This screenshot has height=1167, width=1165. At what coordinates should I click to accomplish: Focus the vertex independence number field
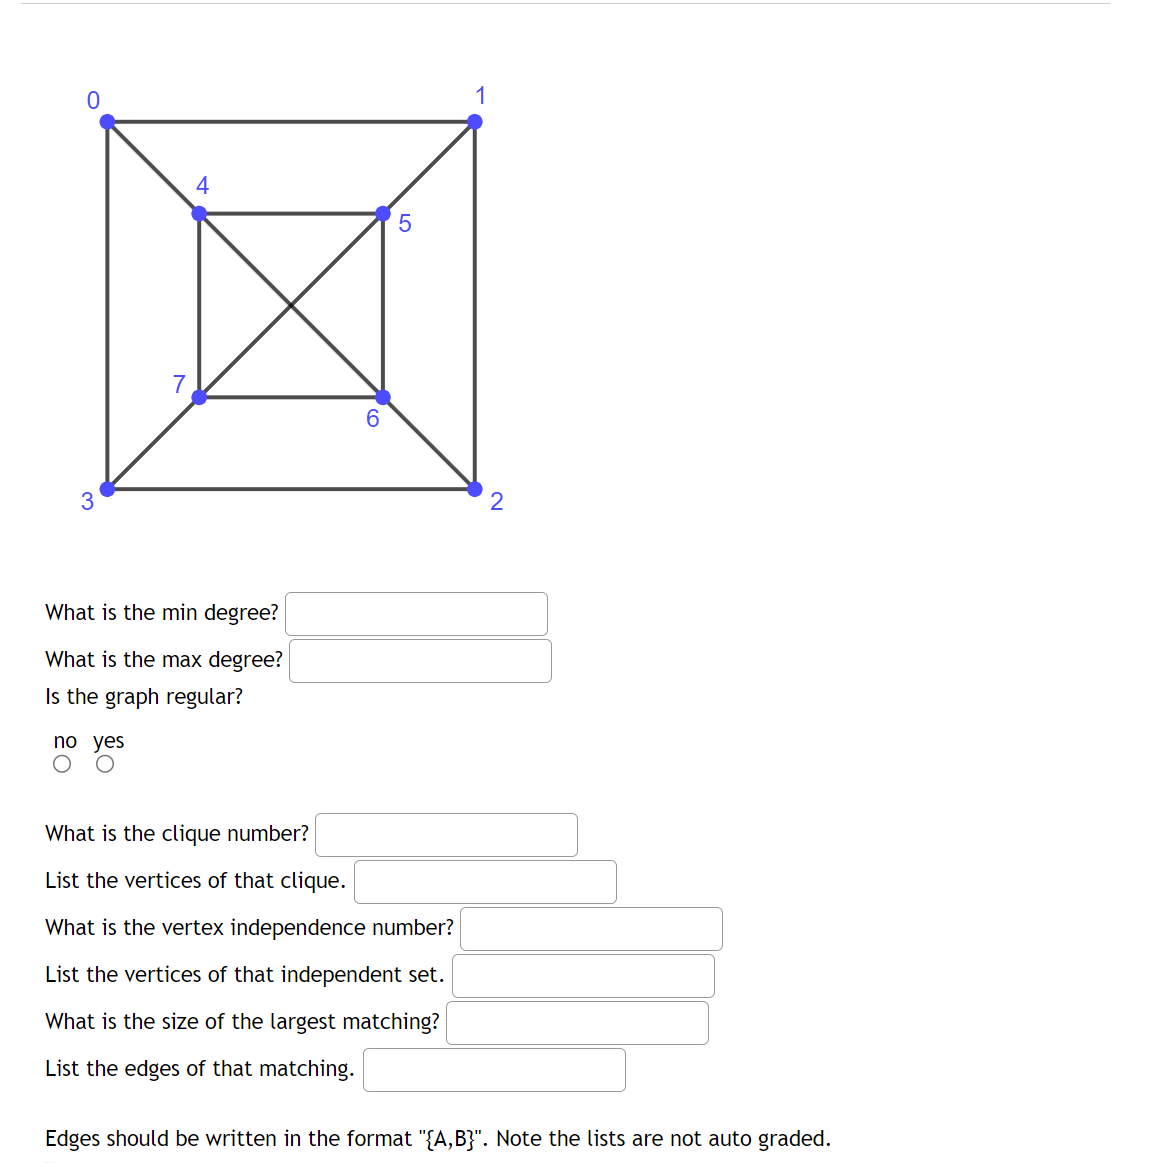[x=590, y=928]
